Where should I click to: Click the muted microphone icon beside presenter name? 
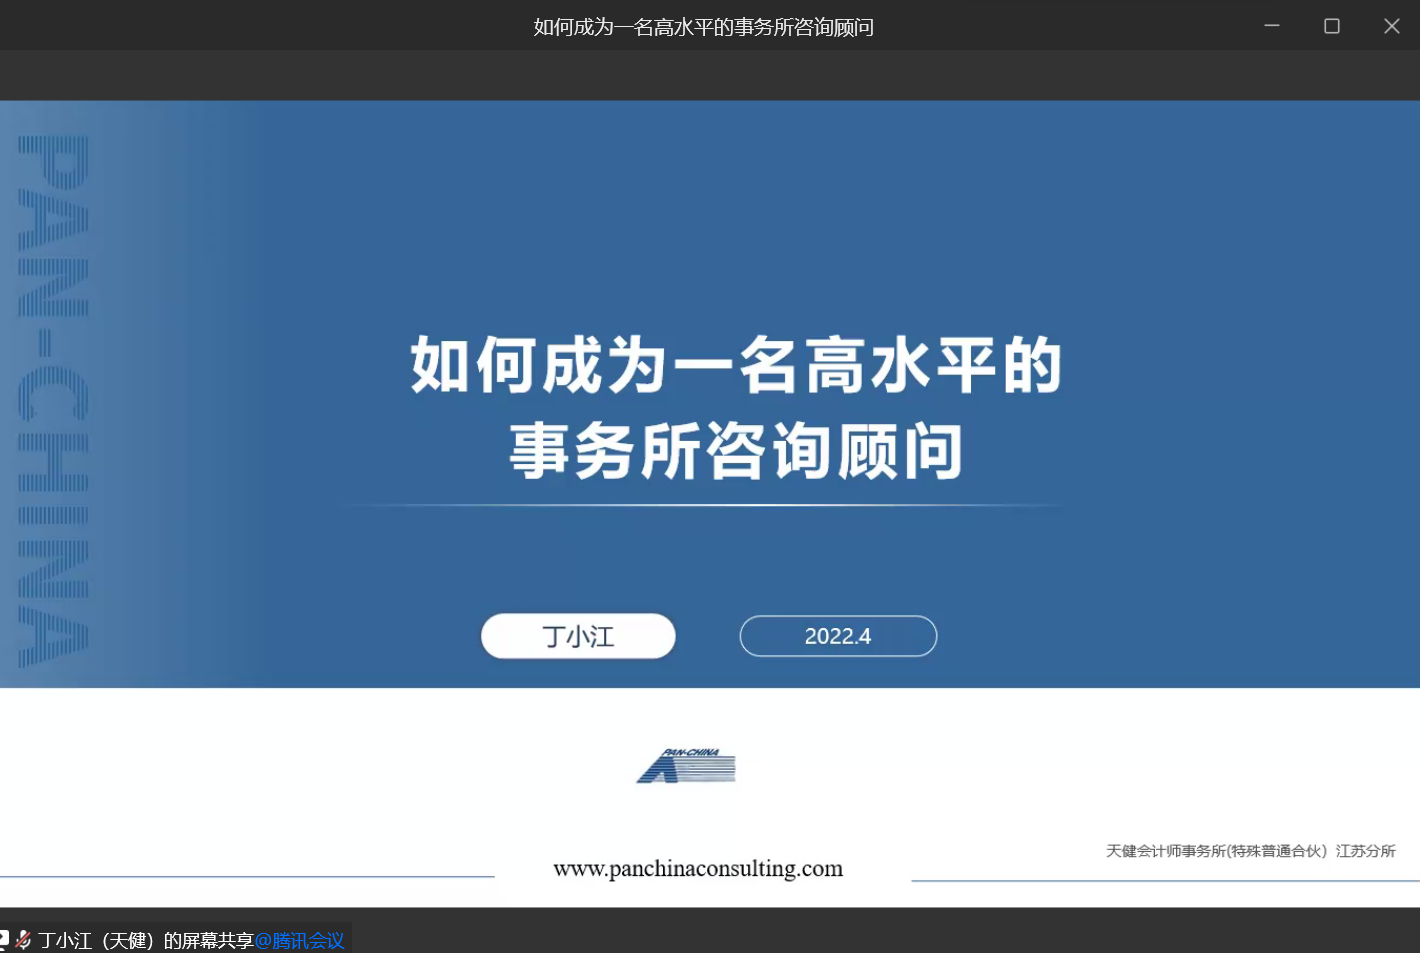point(23,940)
